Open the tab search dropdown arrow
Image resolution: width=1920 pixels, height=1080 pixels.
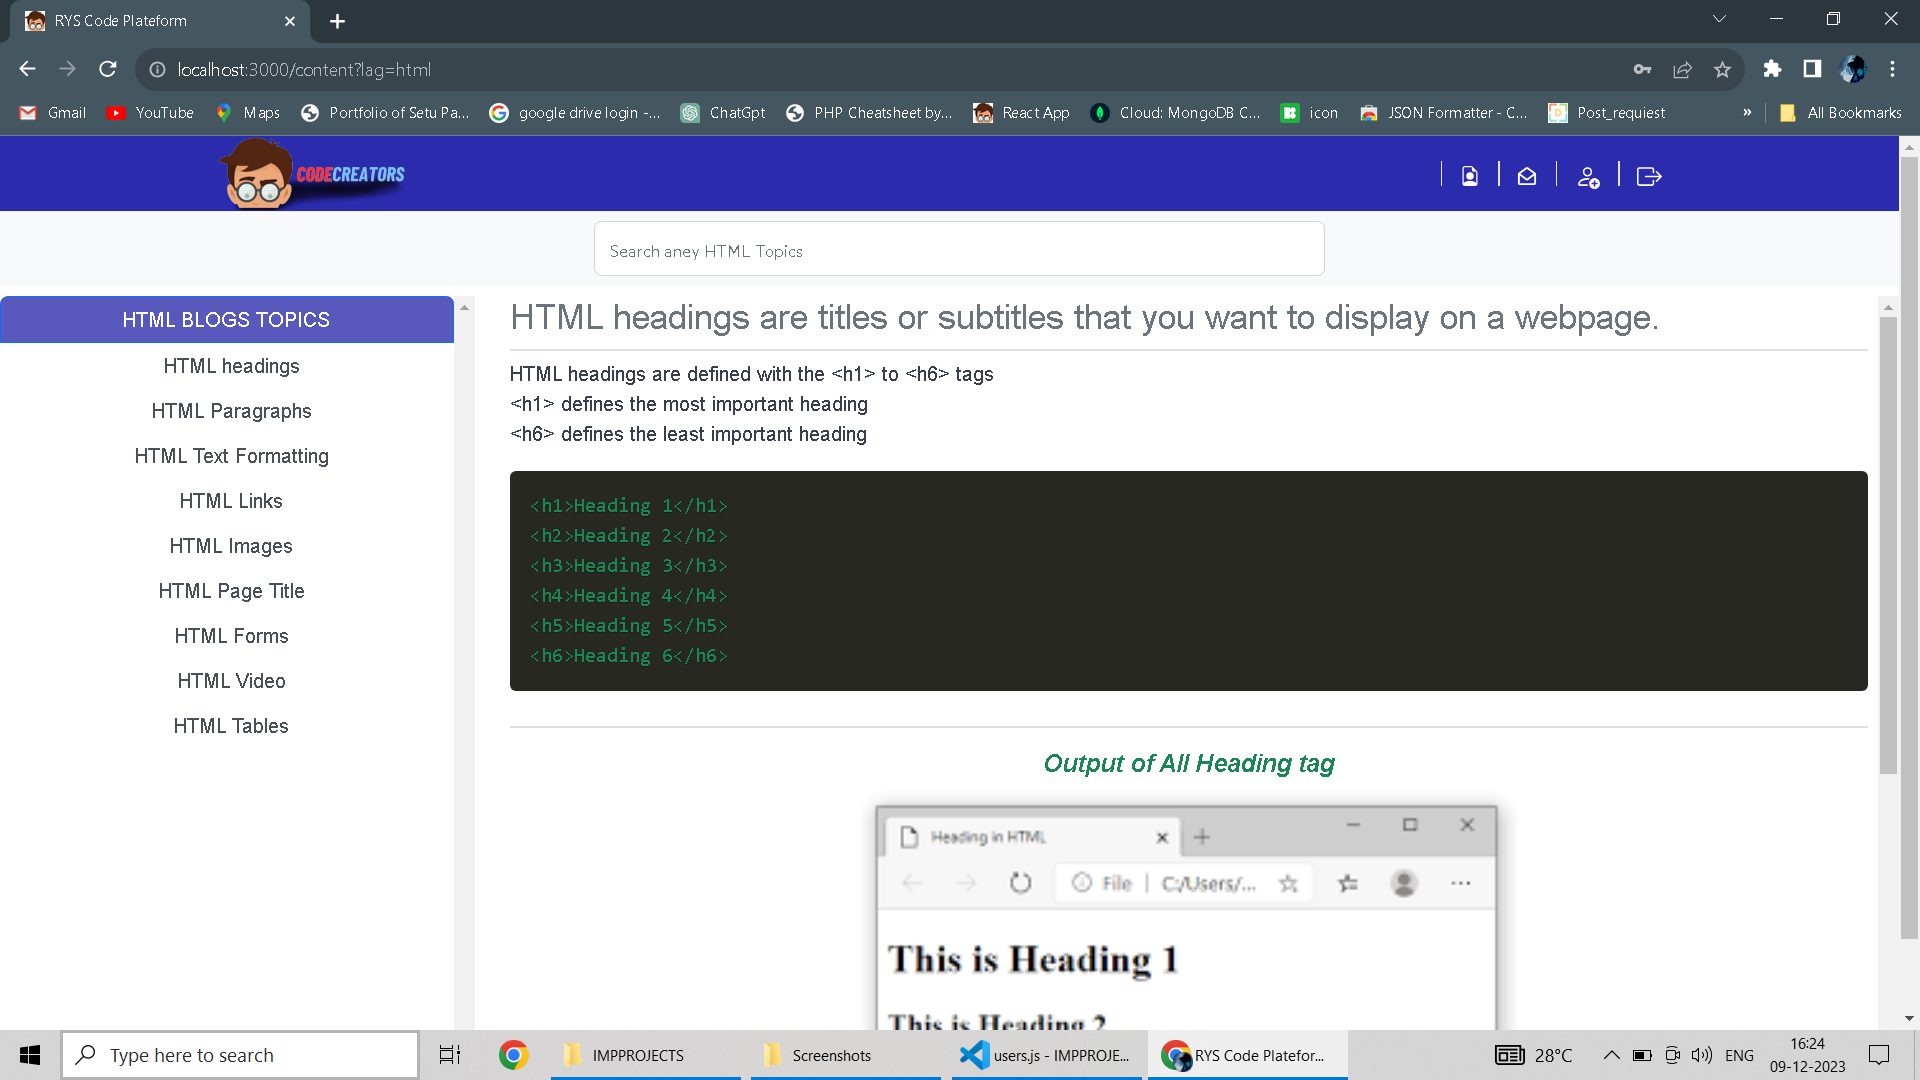coord(1719,19)
